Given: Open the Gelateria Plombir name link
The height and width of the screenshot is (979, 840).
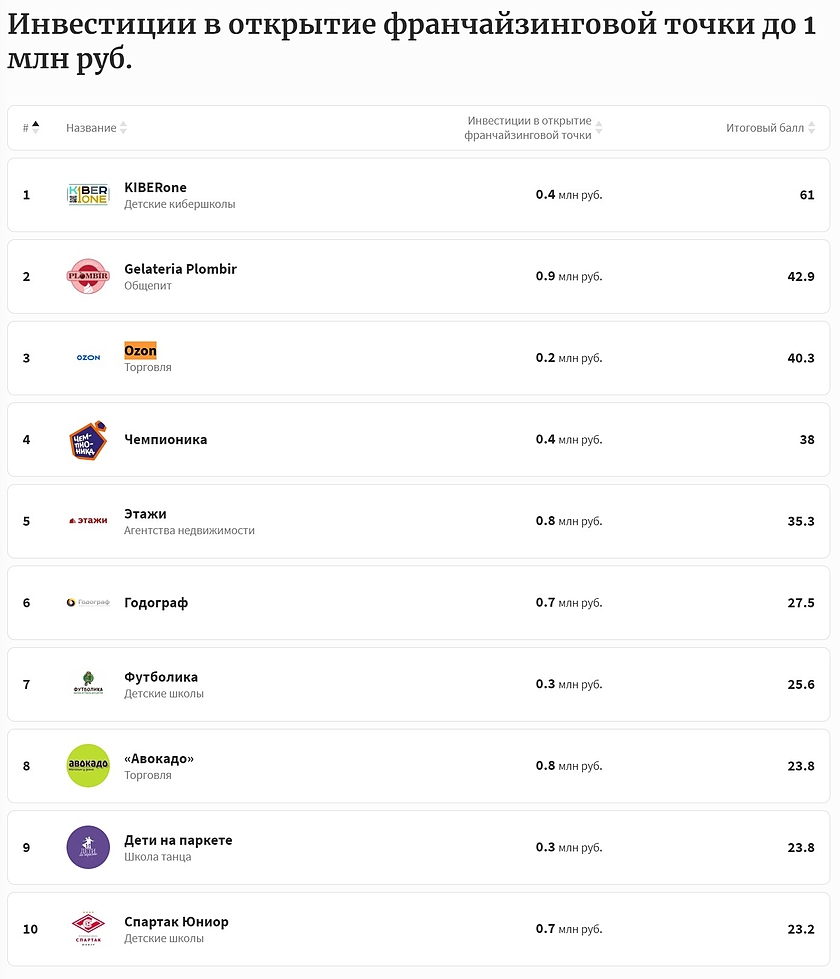Looking at the screenshot, I should point(180,269).
